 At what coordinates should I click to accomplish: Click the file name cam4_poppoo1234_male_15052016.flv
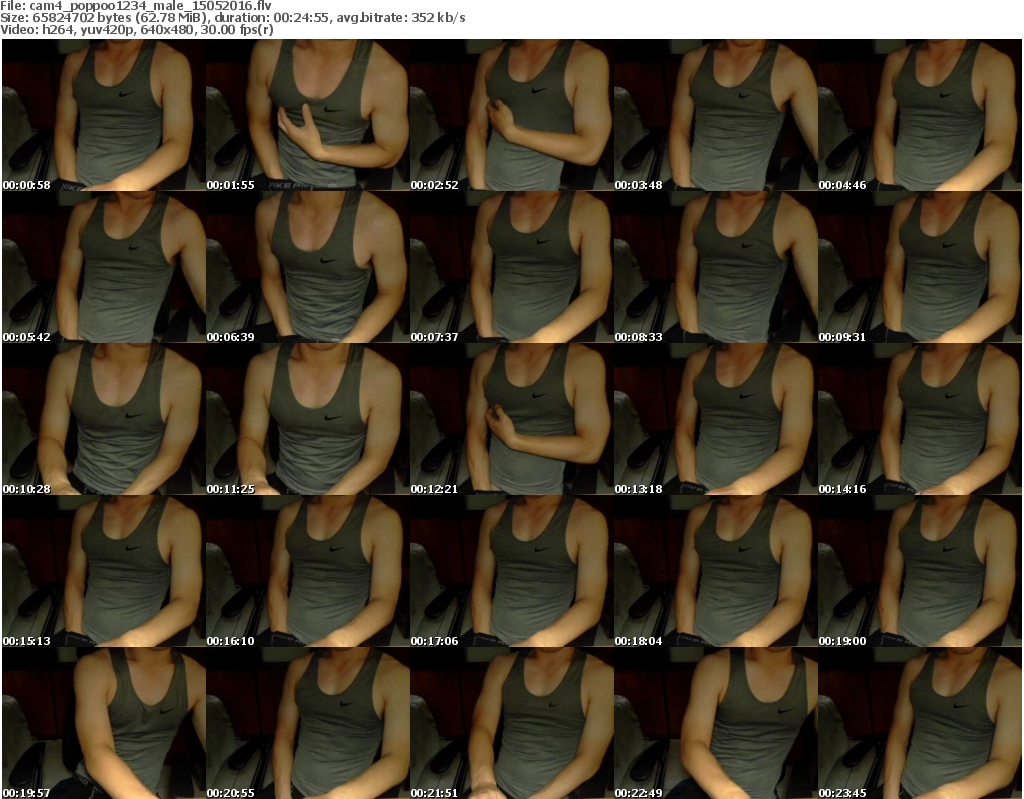(x=150, y=6)
